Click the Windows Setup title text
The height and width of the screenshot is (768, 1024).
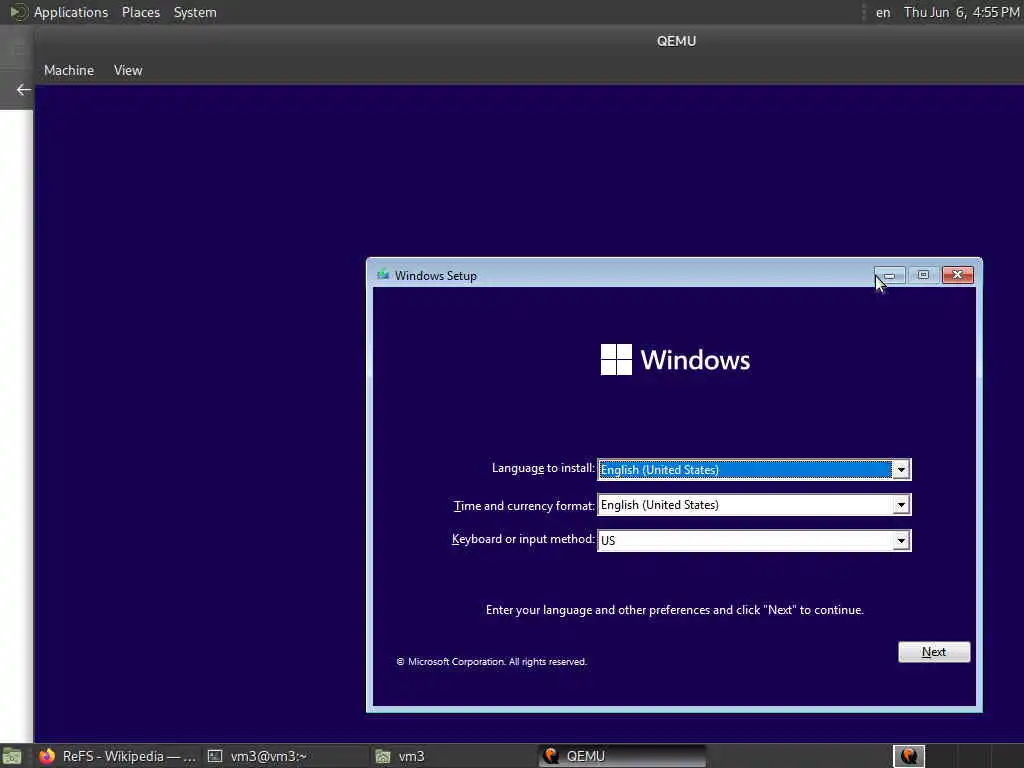(436, 276)
